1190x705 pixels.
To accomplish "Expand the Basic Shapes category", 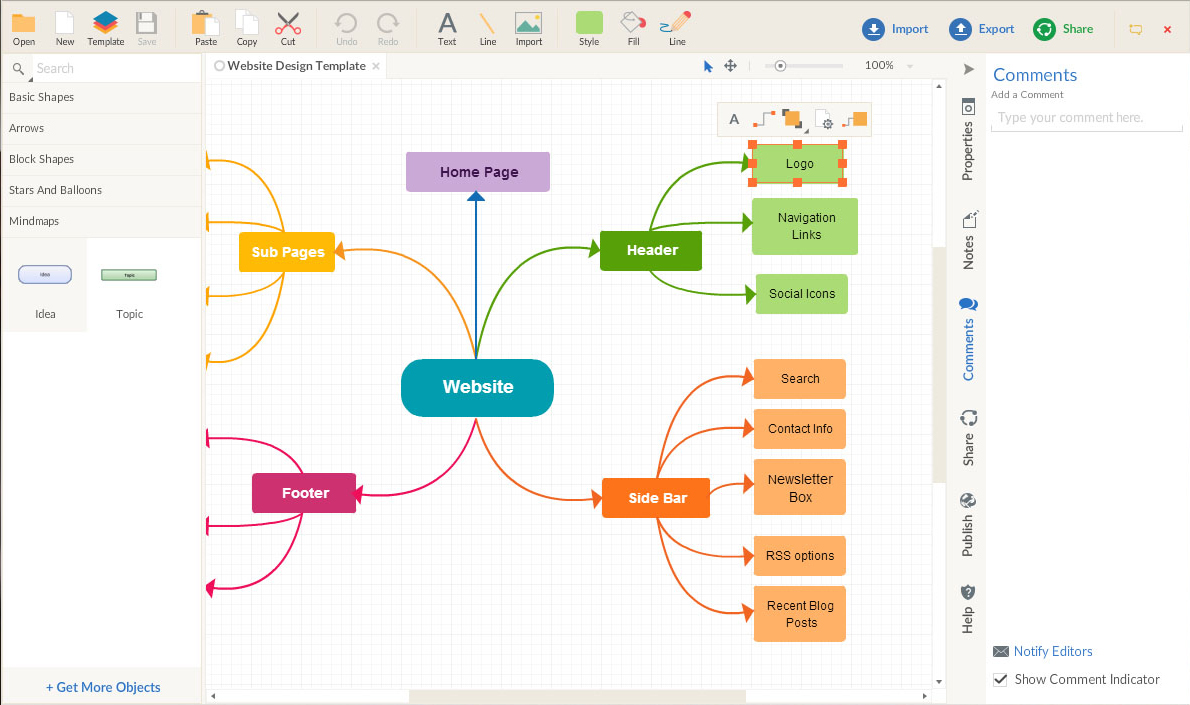I will pyautogui.click(x=100, y=97).
